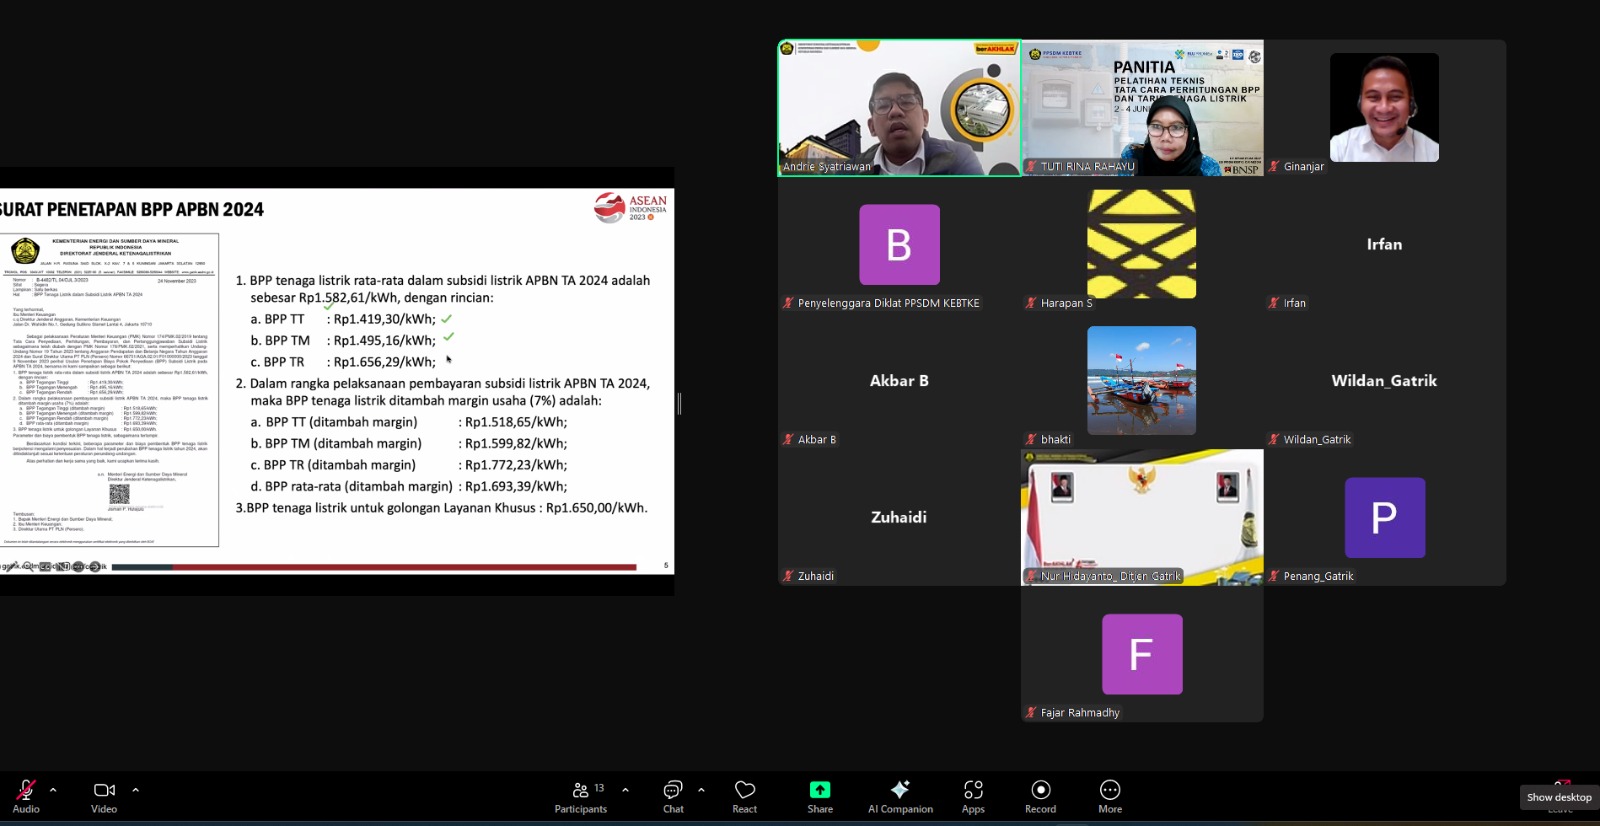Click Harapan S's yellow pattern avatar

(x=1142, y=244)
